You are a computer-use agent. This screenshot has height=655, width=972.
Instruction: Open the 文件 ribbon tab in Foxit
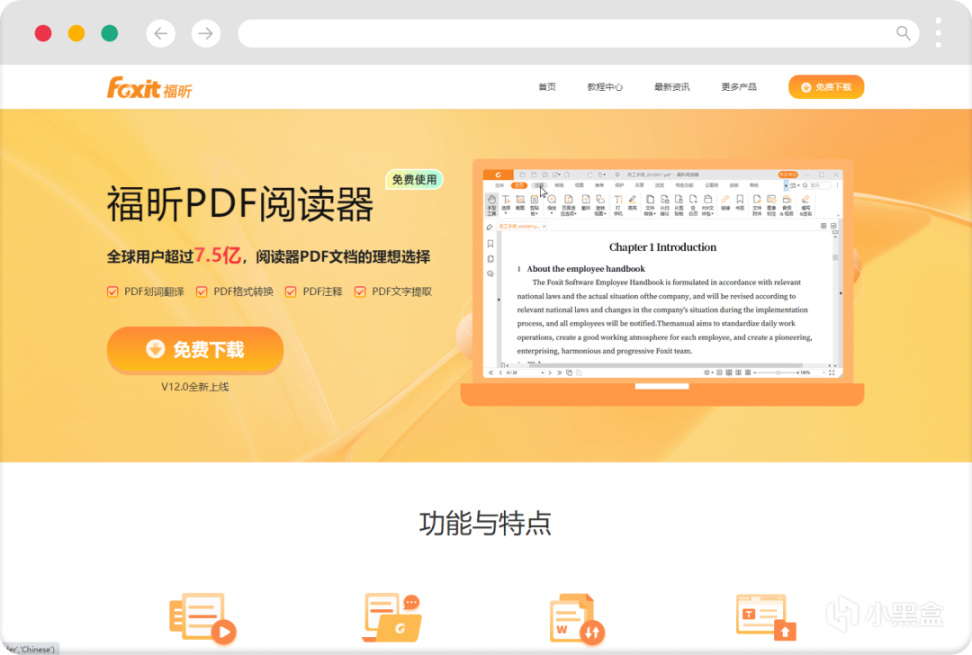tap(500, 185)
